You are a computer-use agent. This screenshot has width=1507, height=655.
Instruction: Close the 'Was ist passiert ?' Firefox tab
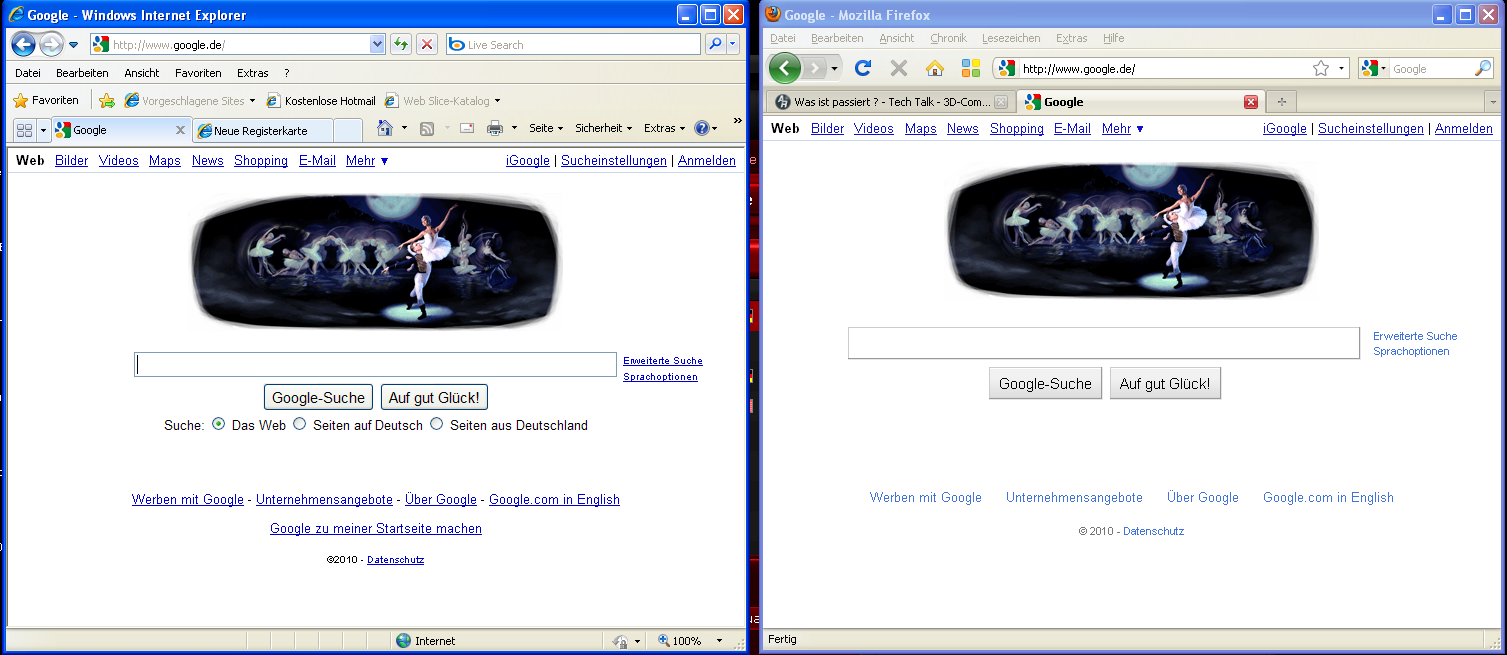(1001, 102)
